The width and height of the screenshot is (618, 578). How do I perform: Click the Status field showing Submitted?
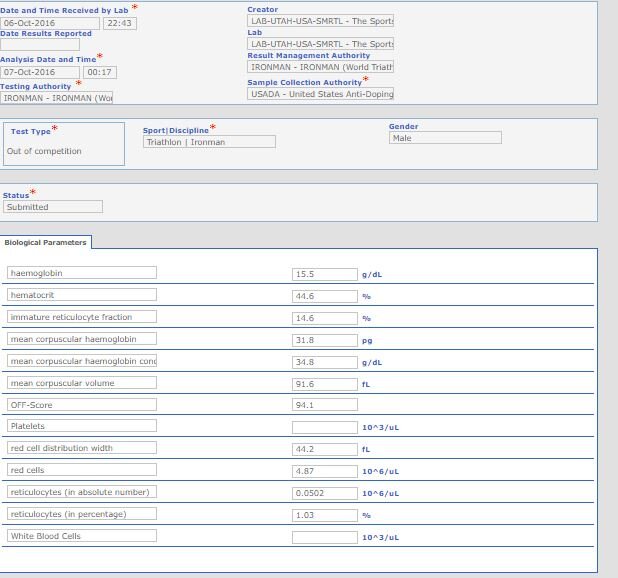coord(53,207)
